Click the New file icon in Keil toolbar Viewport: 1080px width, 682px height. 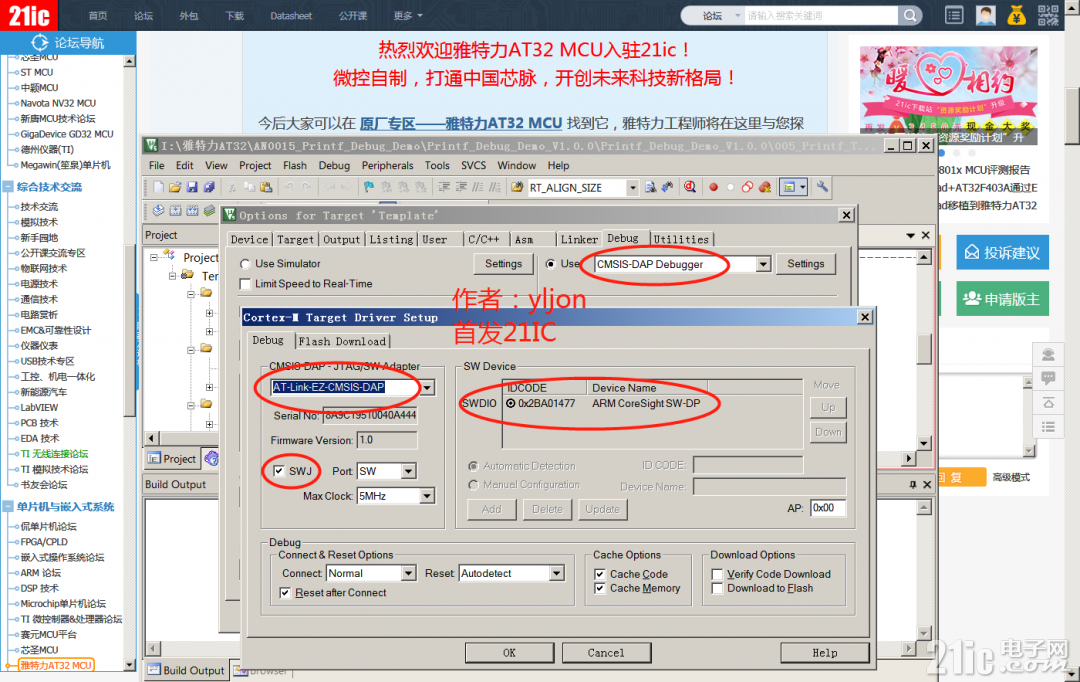[x=158, y=187]
